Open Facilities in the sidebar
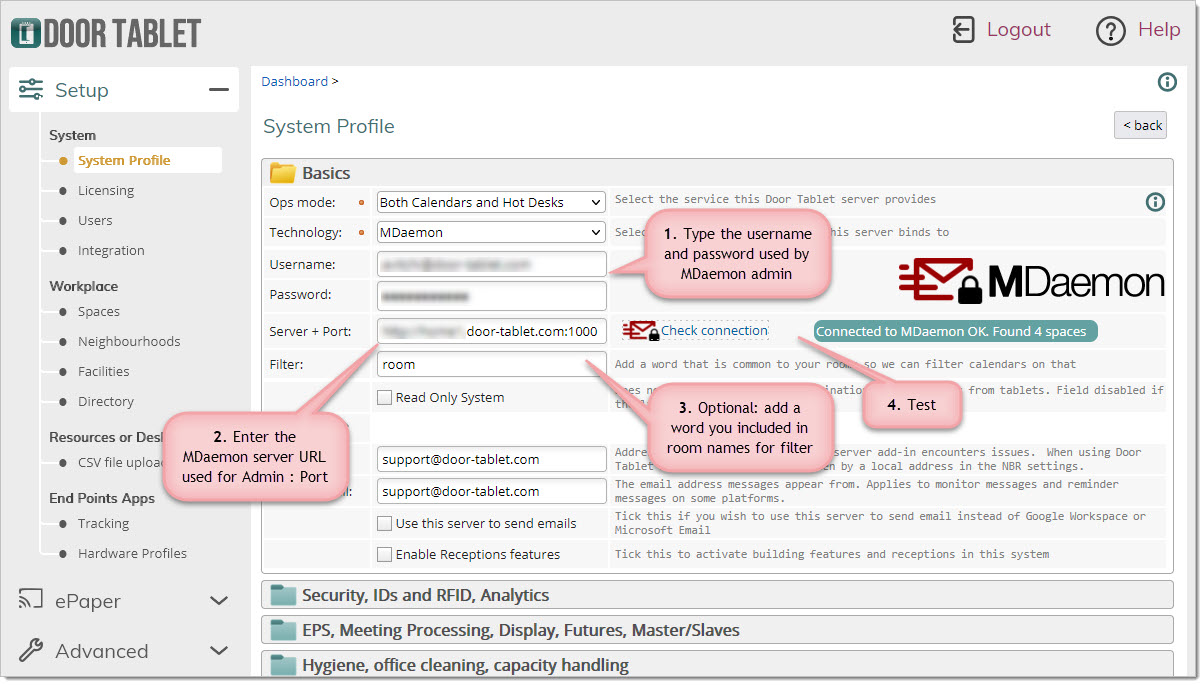 point(105,371)
